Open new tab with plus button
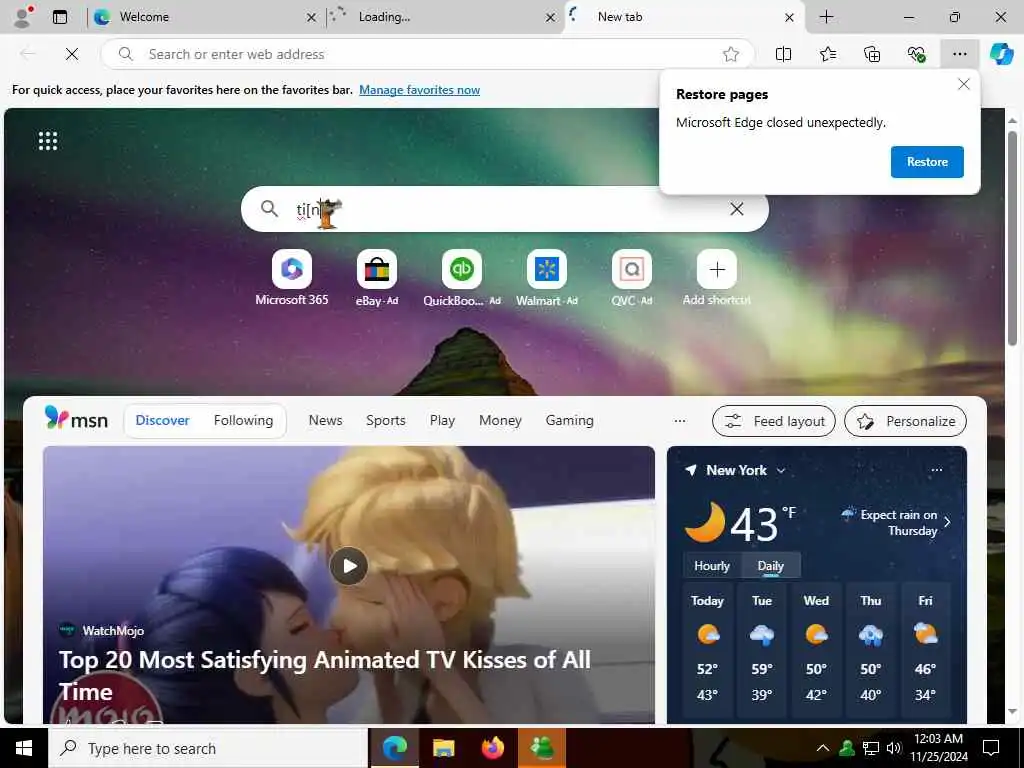The height and width of the screenshot is (768, 1024). pos(826,17)
